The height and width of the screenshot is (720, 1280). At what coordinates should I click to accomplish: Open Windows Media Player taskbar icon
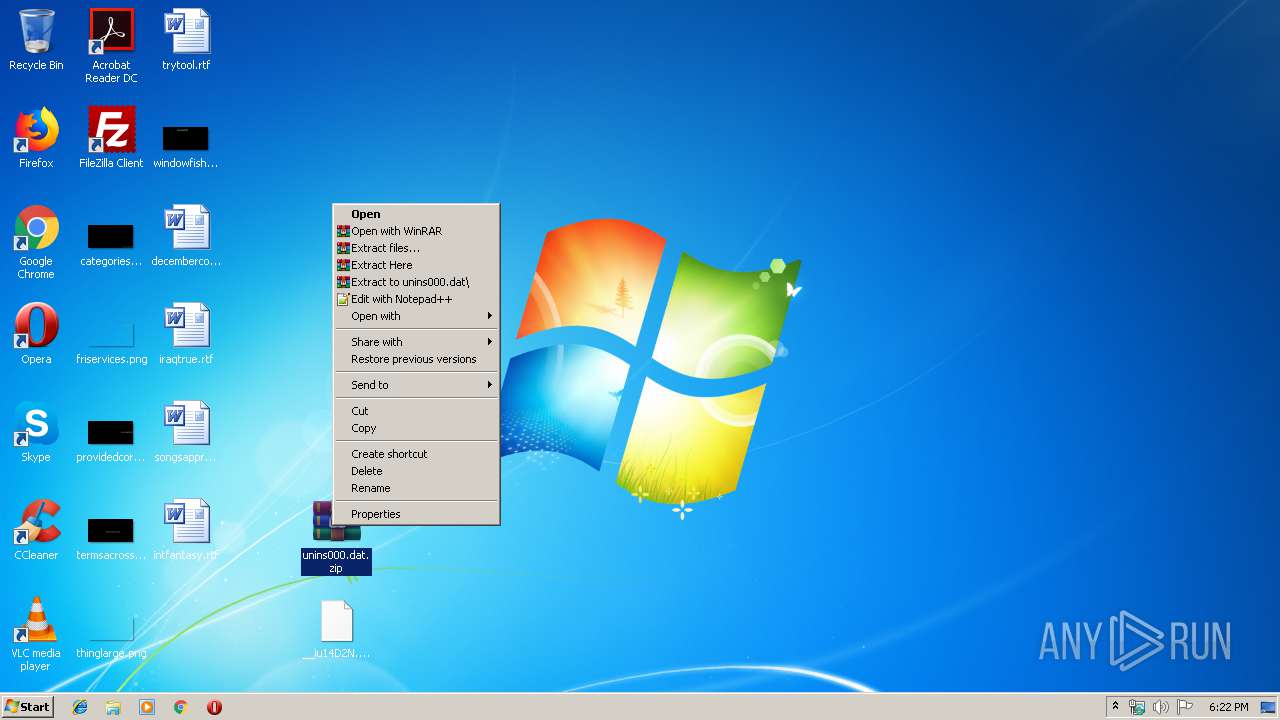tap(147, 707)
